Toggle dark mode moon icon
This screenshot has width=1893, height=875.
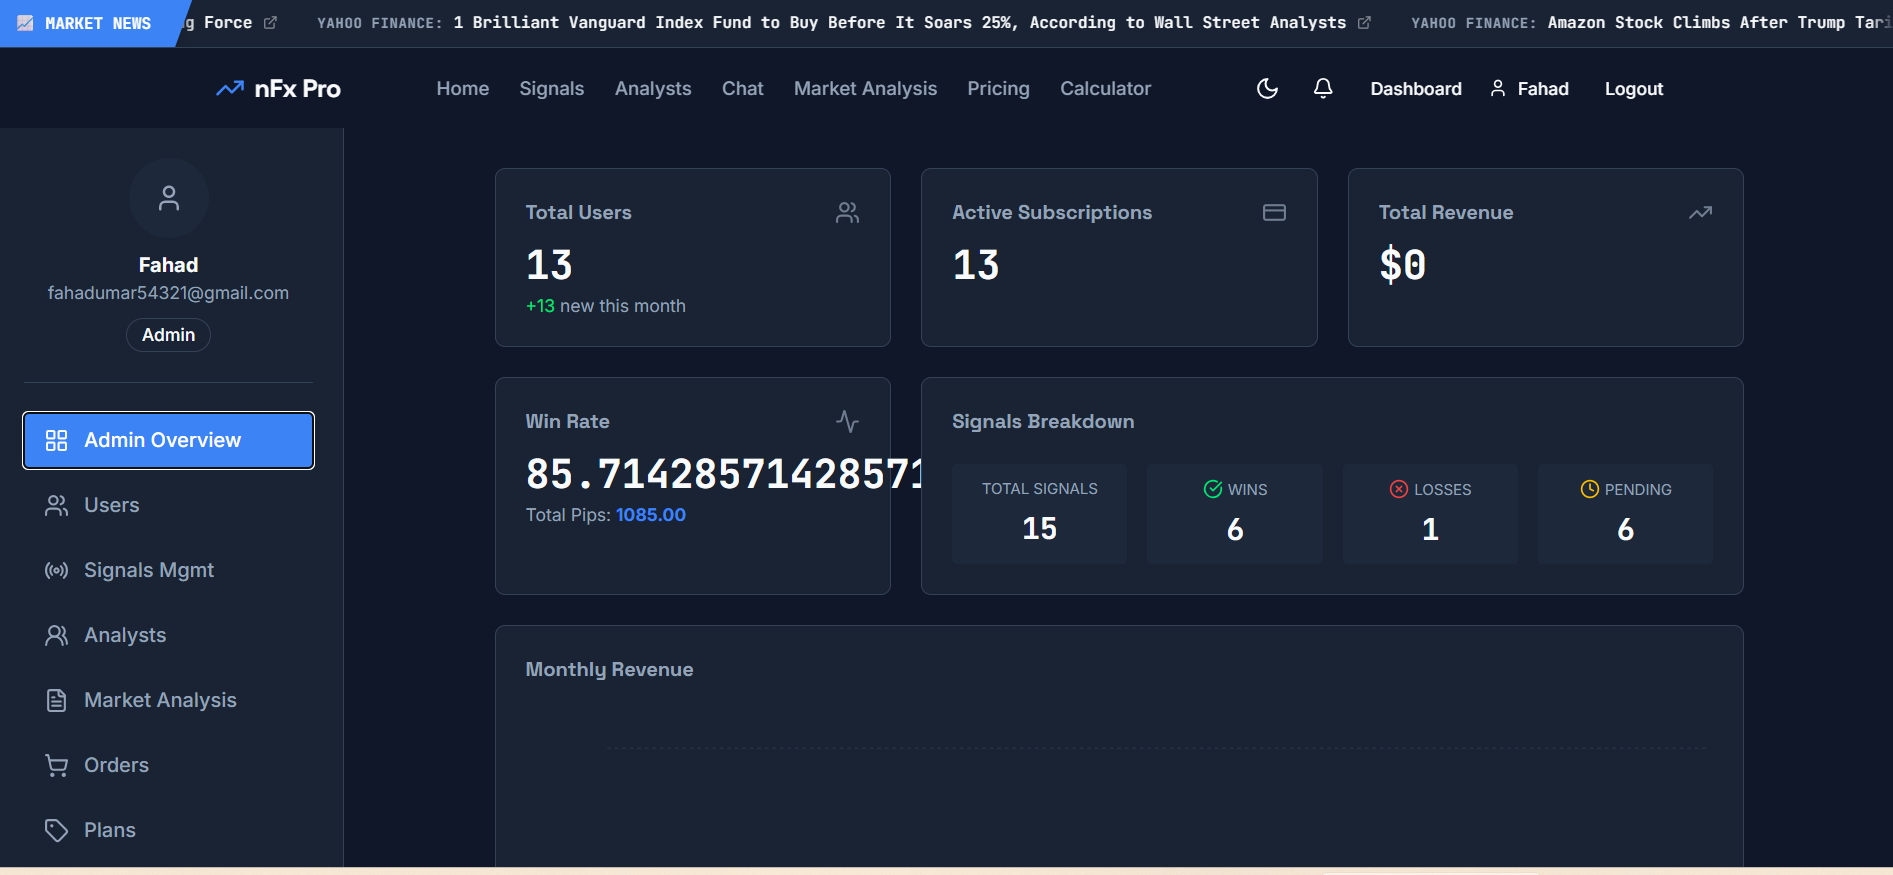(1267, 89)
